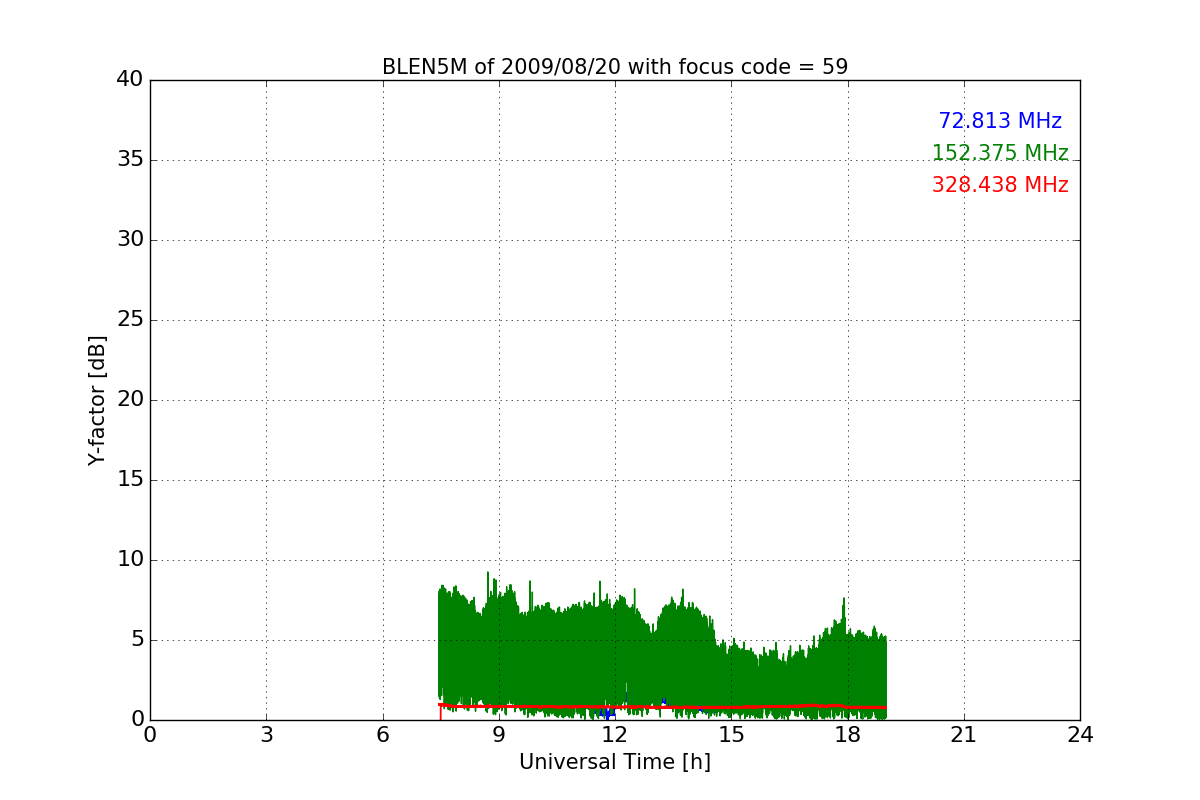Click y-axis tick label '35'

(130, 160)
